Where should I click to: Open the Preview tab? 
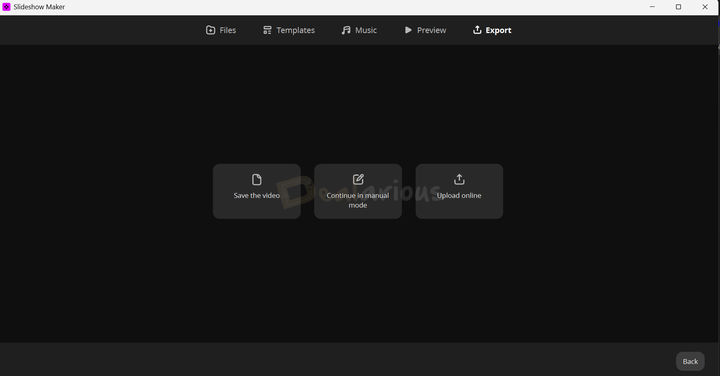point(425,30)
